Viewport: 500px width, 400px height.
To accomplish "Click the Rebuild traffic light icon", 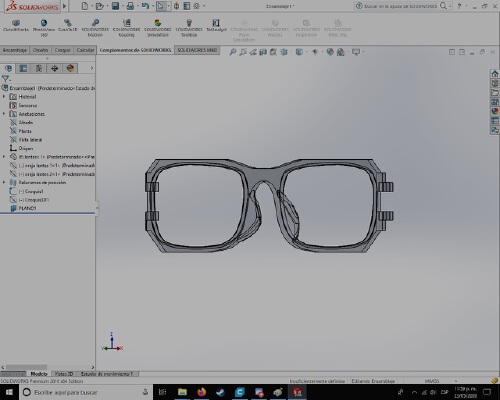I will (176, 6).
